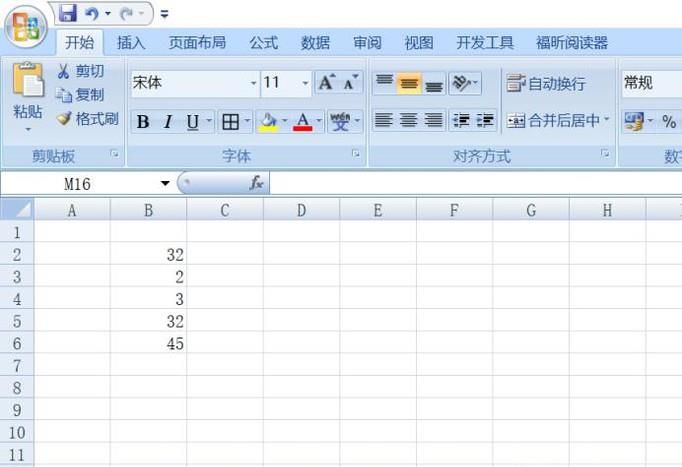Open borders options dropdown arrow
Viewport: 682px width, 467px height.
(247, 120)
